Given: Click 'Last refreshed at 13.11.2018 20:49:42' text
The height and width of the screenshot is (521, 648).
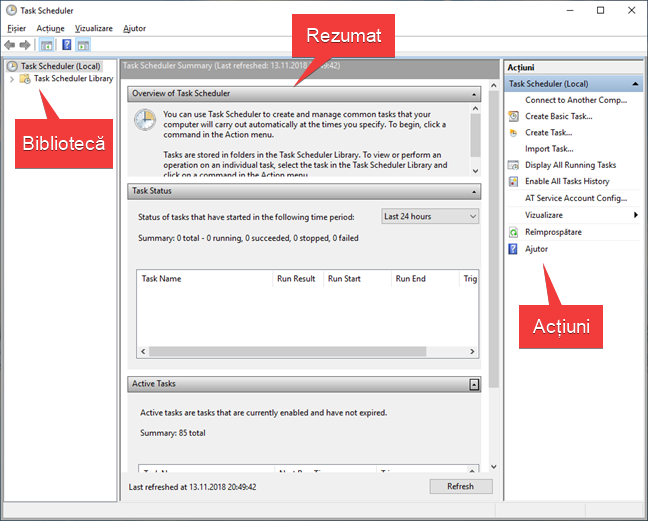Looking at the screenshot, I should tap(193, 487).
